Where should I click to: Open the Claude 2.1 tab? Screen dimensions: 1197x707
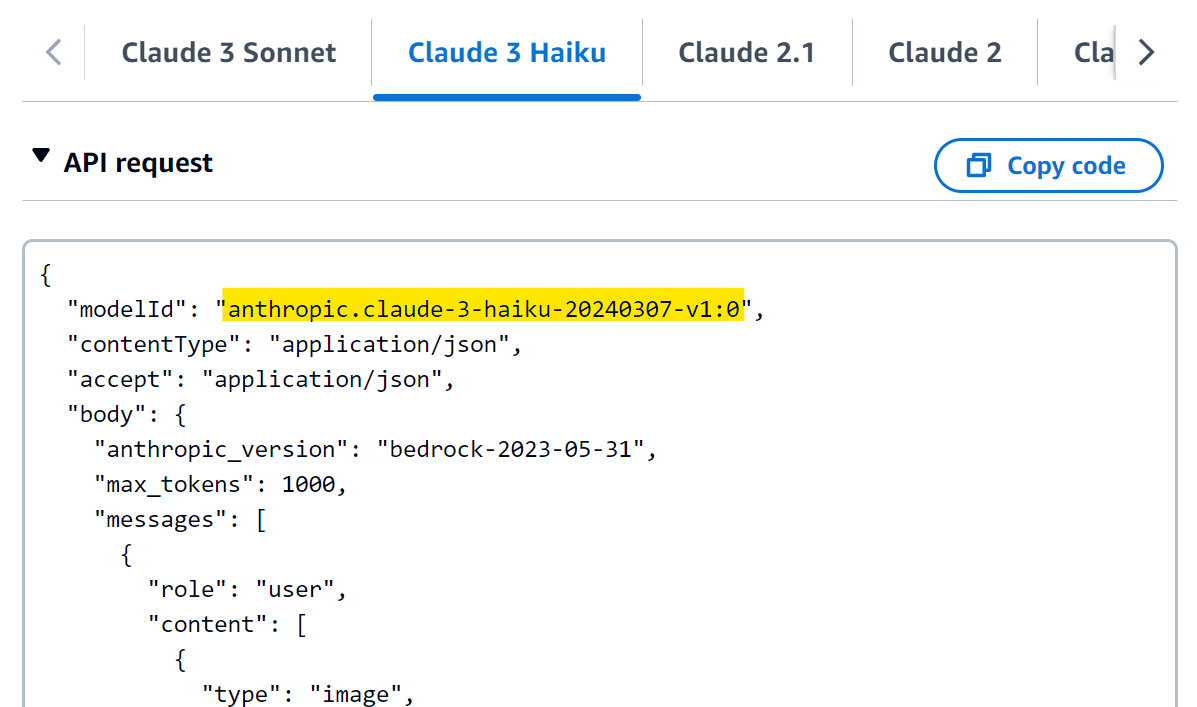[x=746, y=52]
